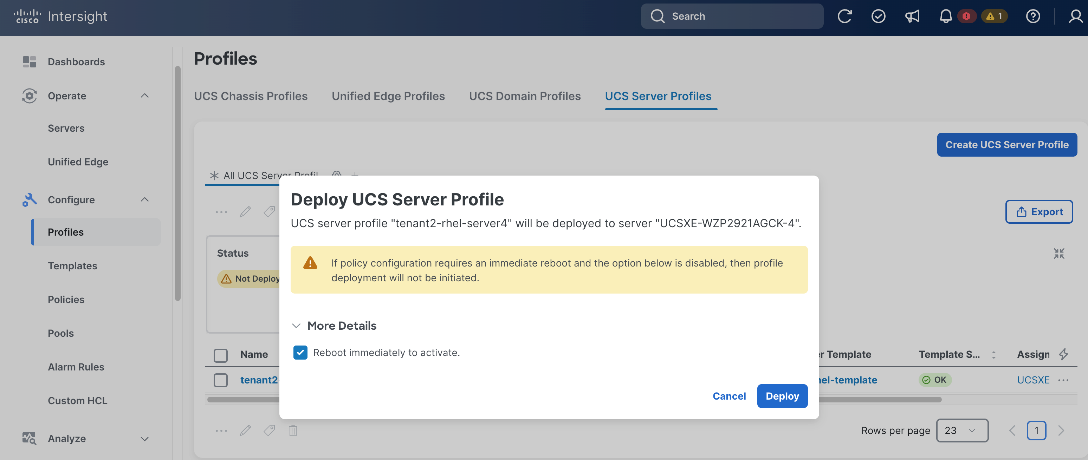1088x460 pixels.
Task: Click the bottom toolbar pencil edit icon
Action: pos(245,431)
